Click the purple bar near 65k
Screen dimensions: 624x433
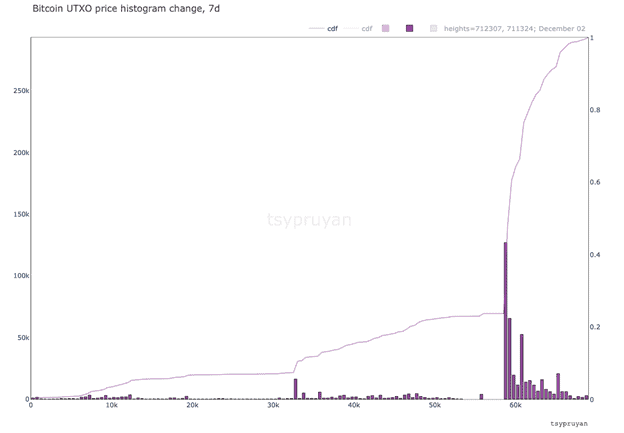(x=558, y=386)
